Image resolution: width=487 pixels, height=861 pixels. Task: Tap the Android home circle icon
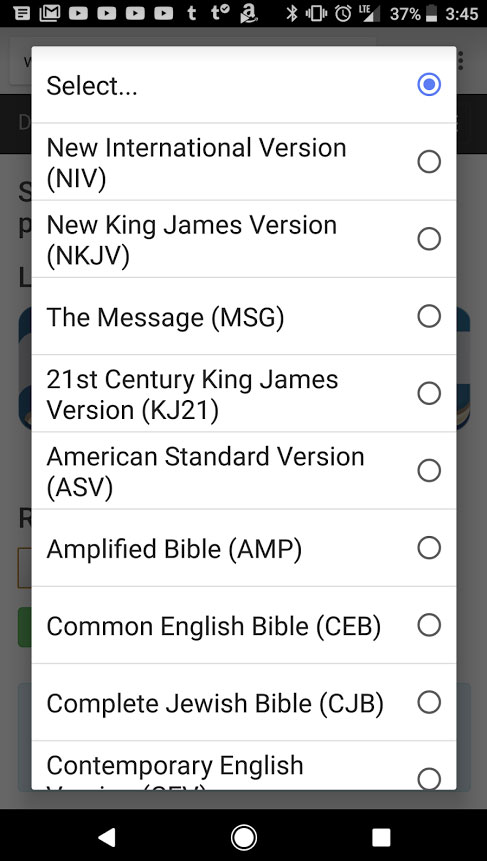pos(244,837)
